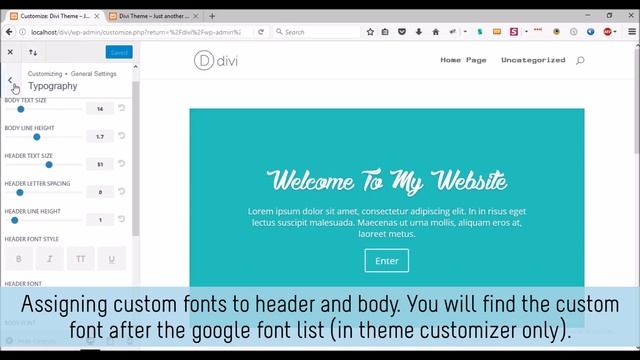Viewport: 640px width, 360px height.
Task: Click the site info icon in address bar
Action: [23, 32]
